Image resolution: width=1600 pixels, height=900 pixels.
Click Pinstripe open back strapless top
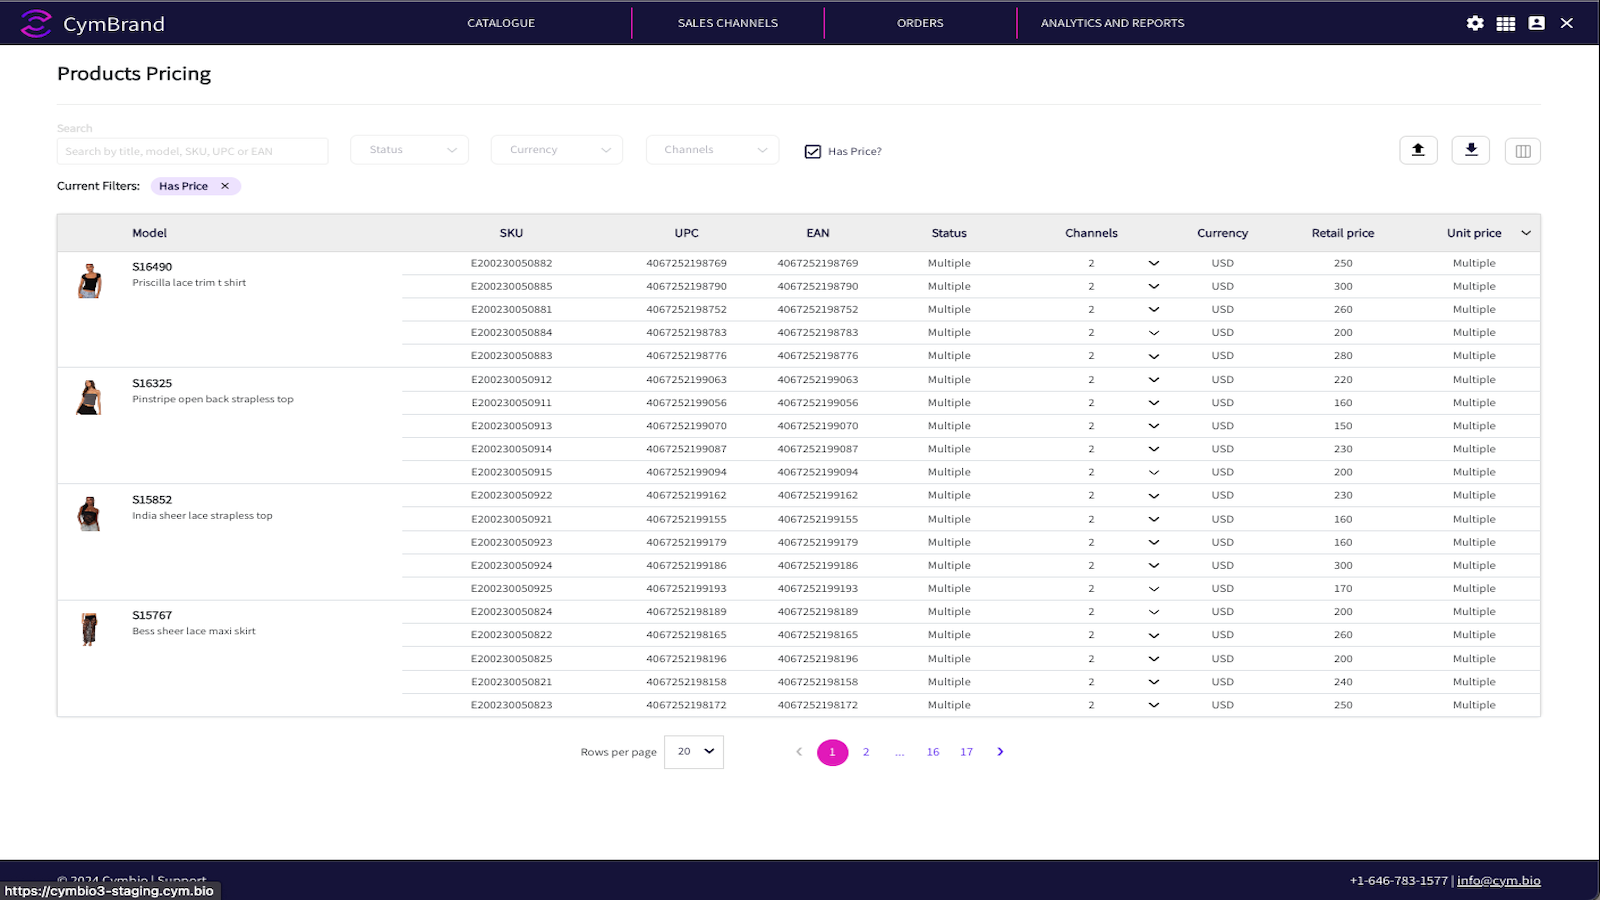pyautogui.click(x=213, y=399)
